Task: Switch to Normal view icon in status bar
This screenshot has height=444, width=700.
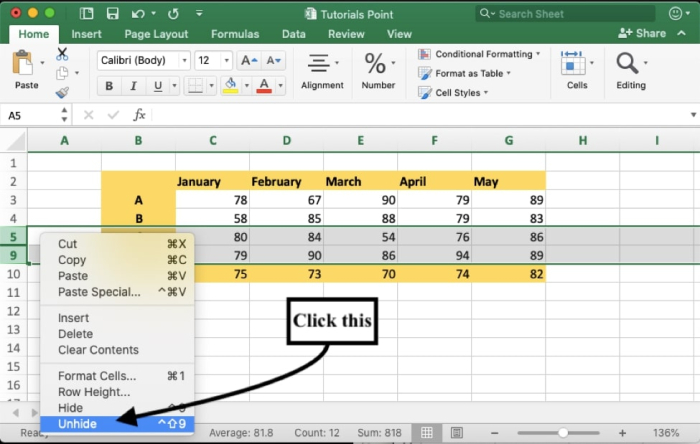Action: point(427,432)
